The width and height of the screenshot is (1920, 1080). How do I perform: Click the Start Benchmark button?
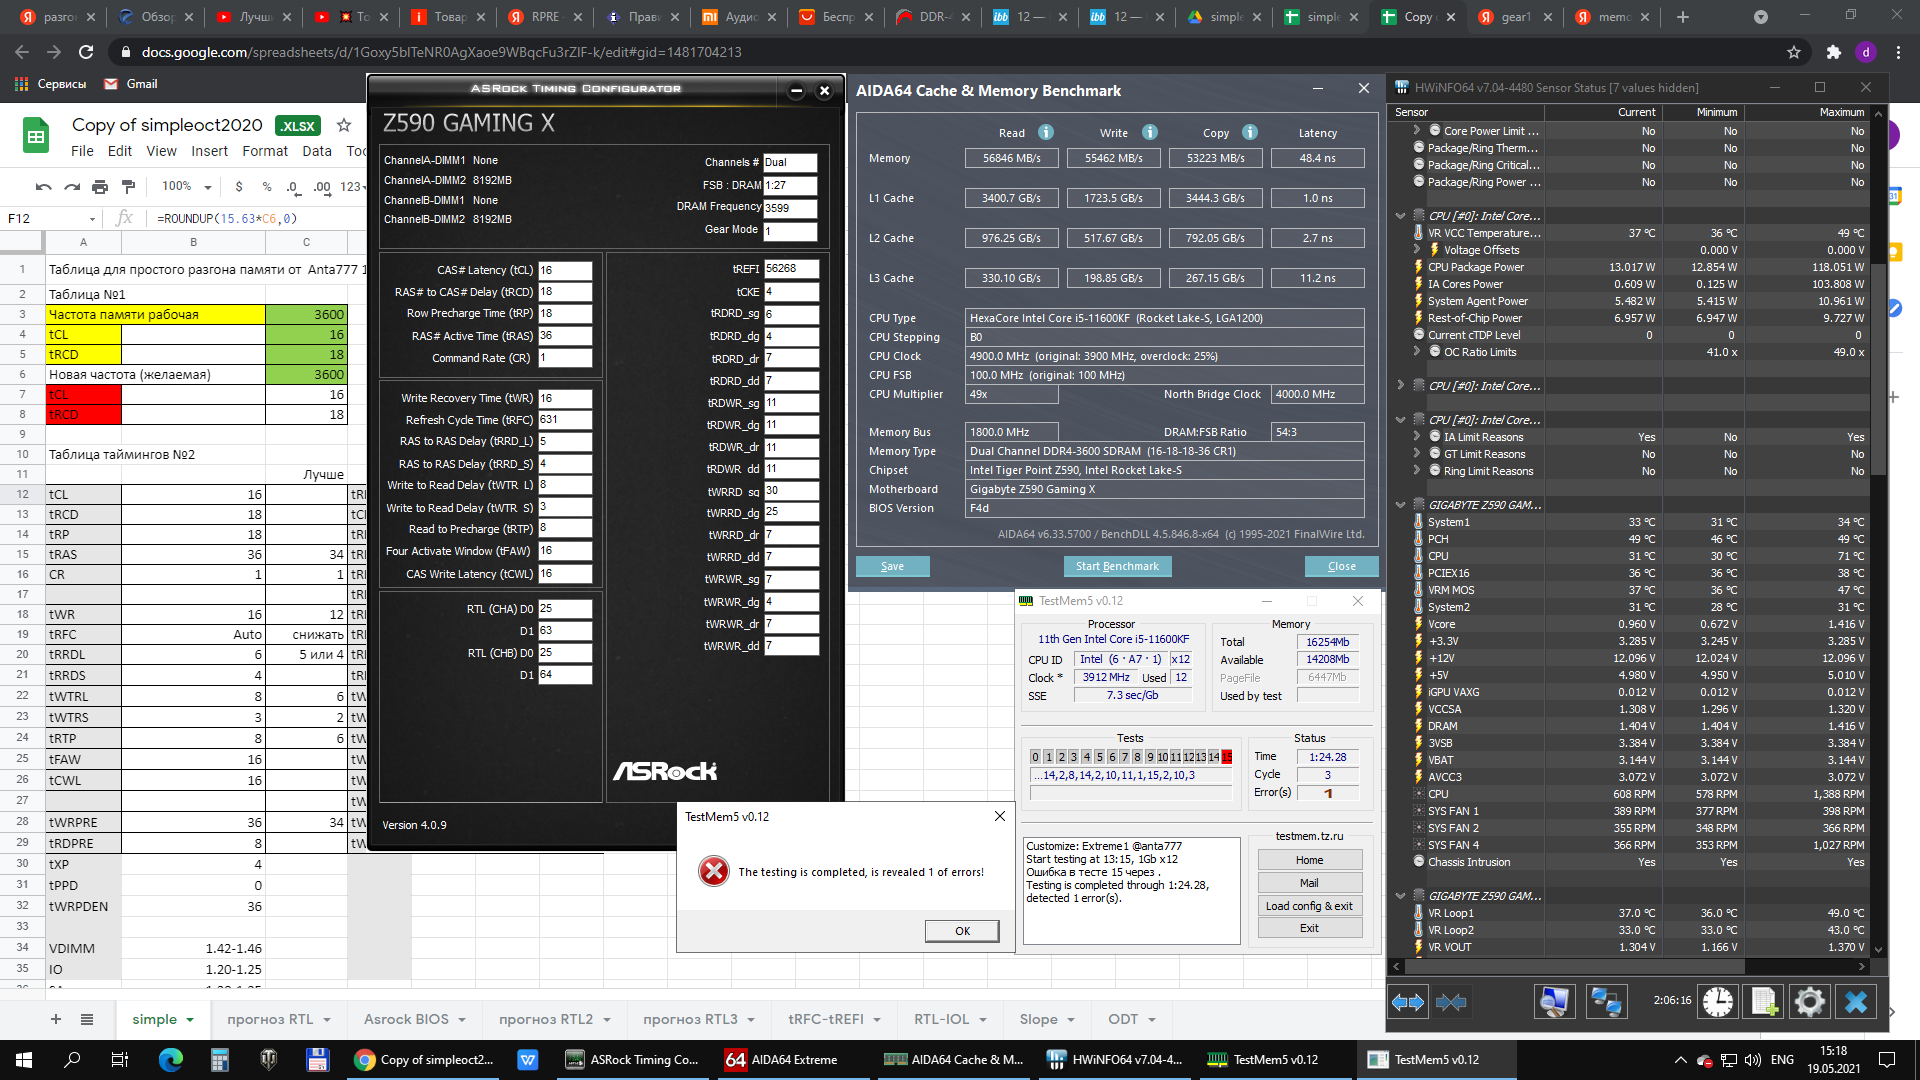(1117, 566)
